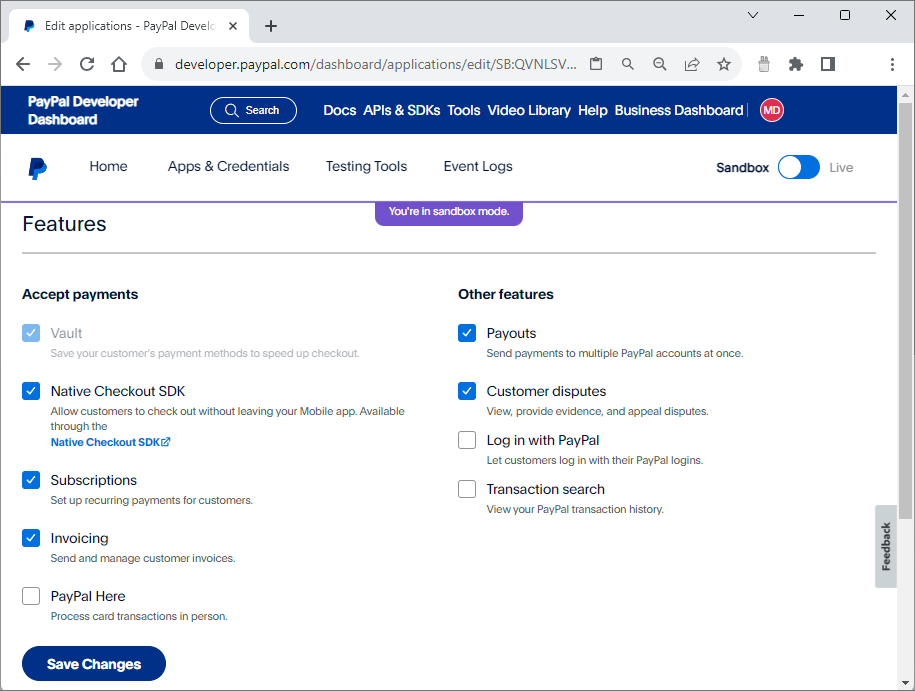Open the MD profile avatar menu

(x=771, y=110)
